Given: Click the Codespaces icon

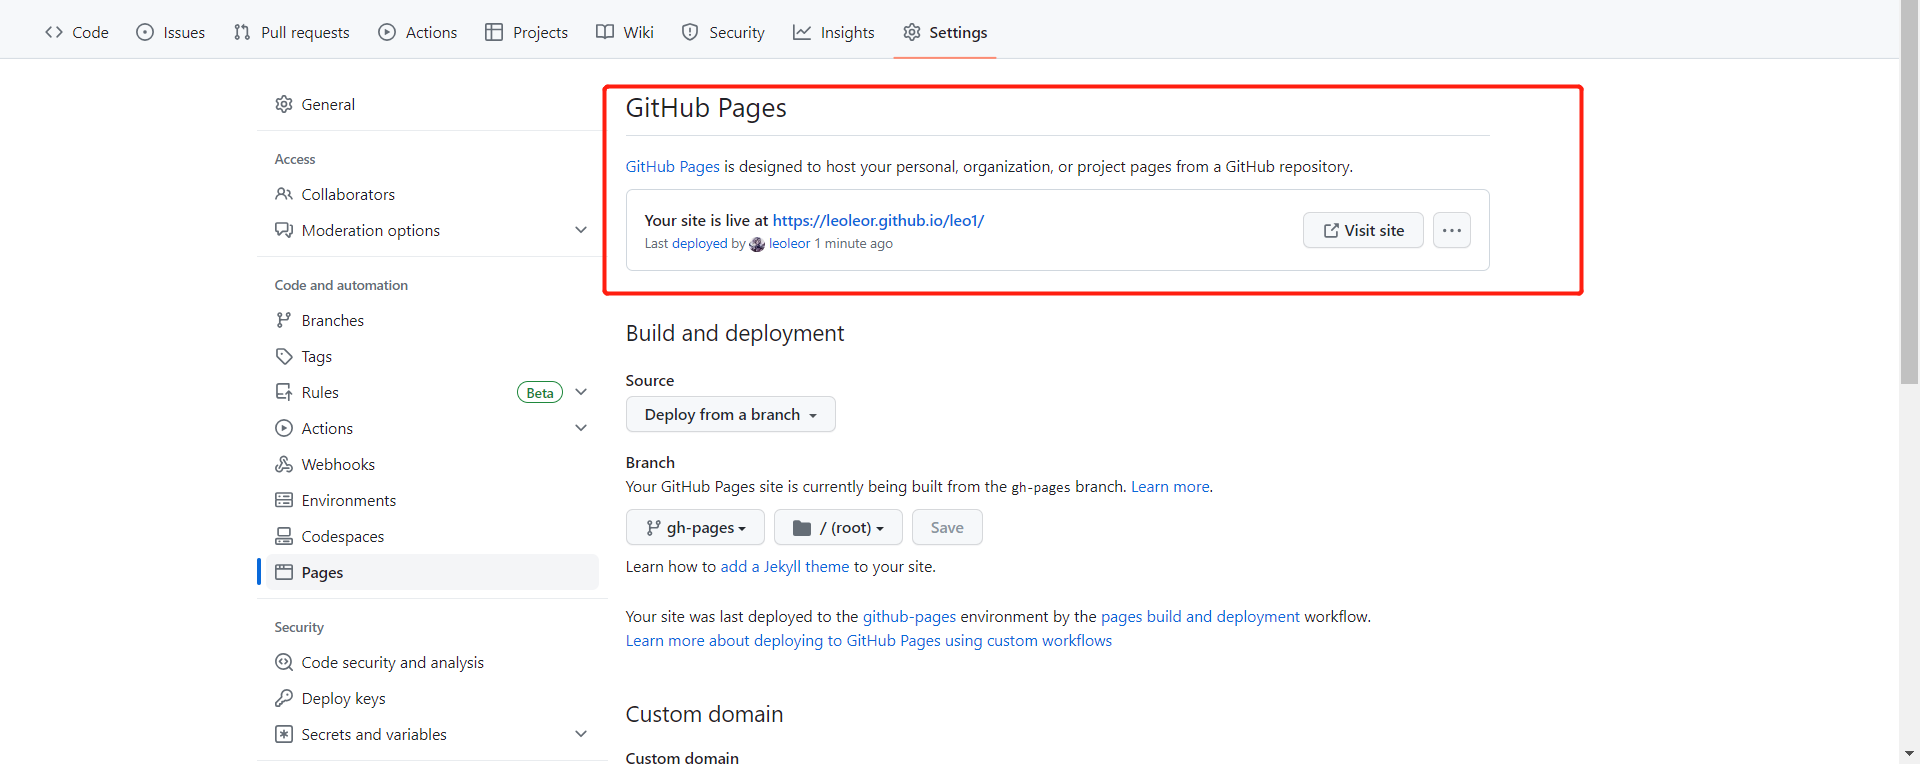Looking at the screenshot, I should click(284, 536).
